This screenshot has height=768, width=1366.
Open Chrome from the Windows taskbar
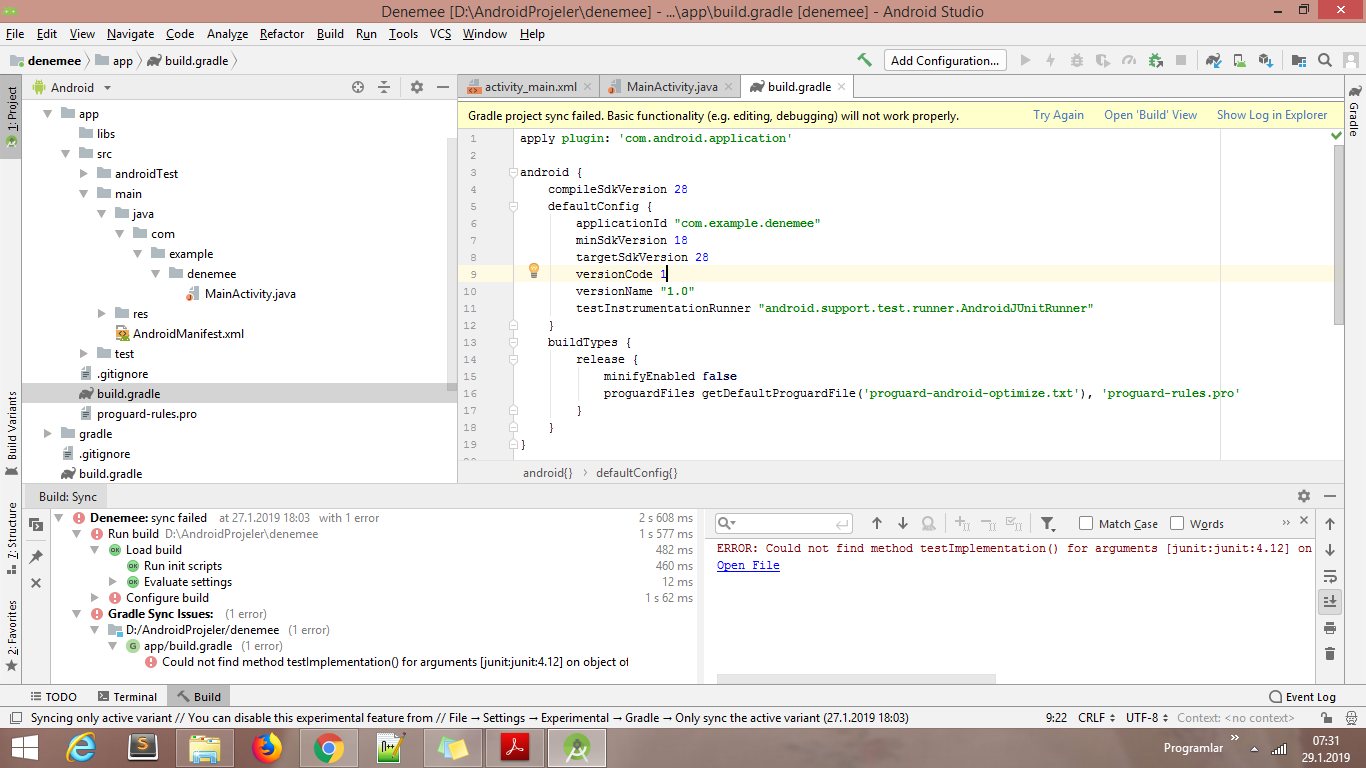(x=328, y=748)
